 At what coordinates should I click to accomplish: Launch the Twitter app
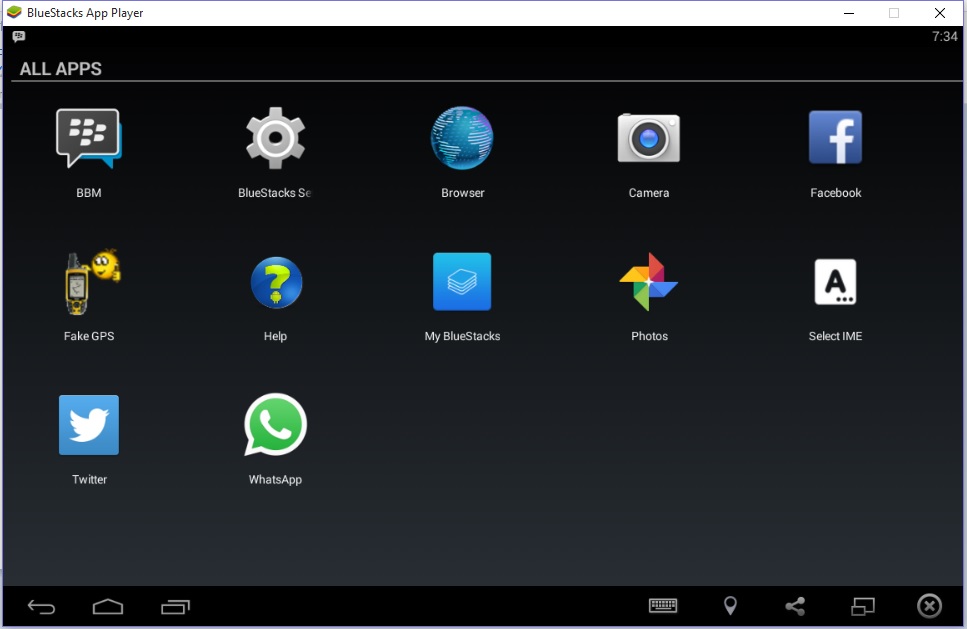[x=89, y=425]
